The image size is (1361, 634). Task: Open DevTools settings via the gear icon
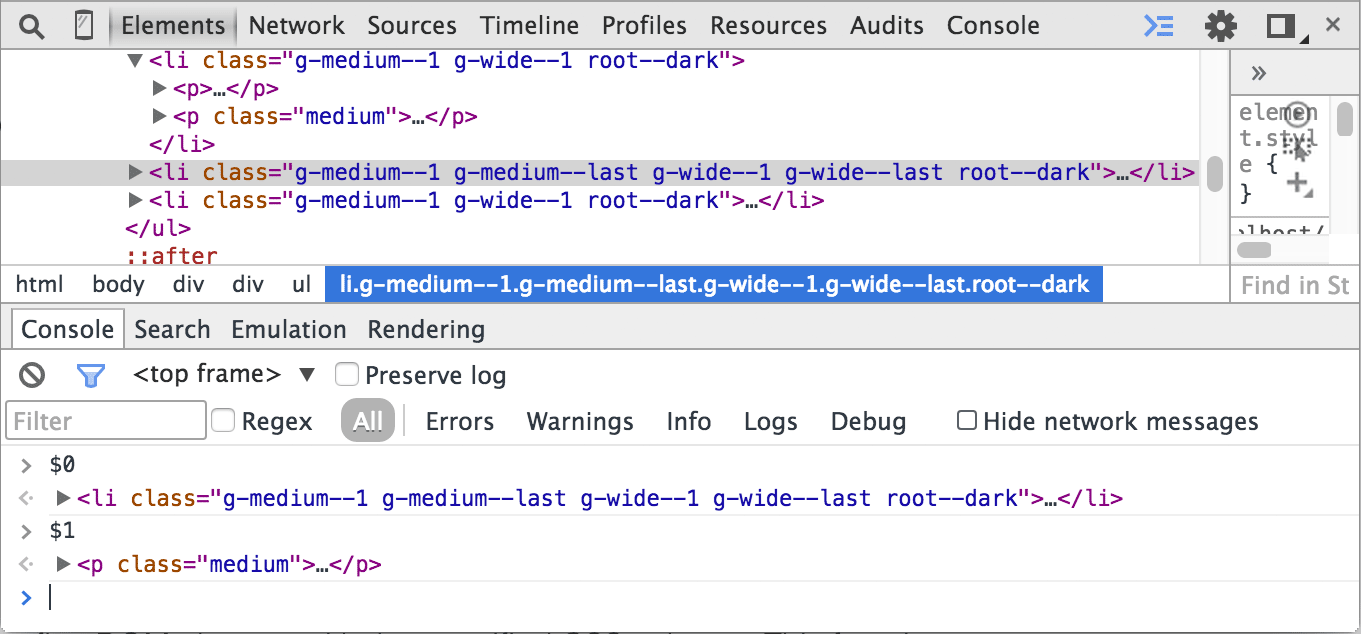click(x=1220, y=26)
